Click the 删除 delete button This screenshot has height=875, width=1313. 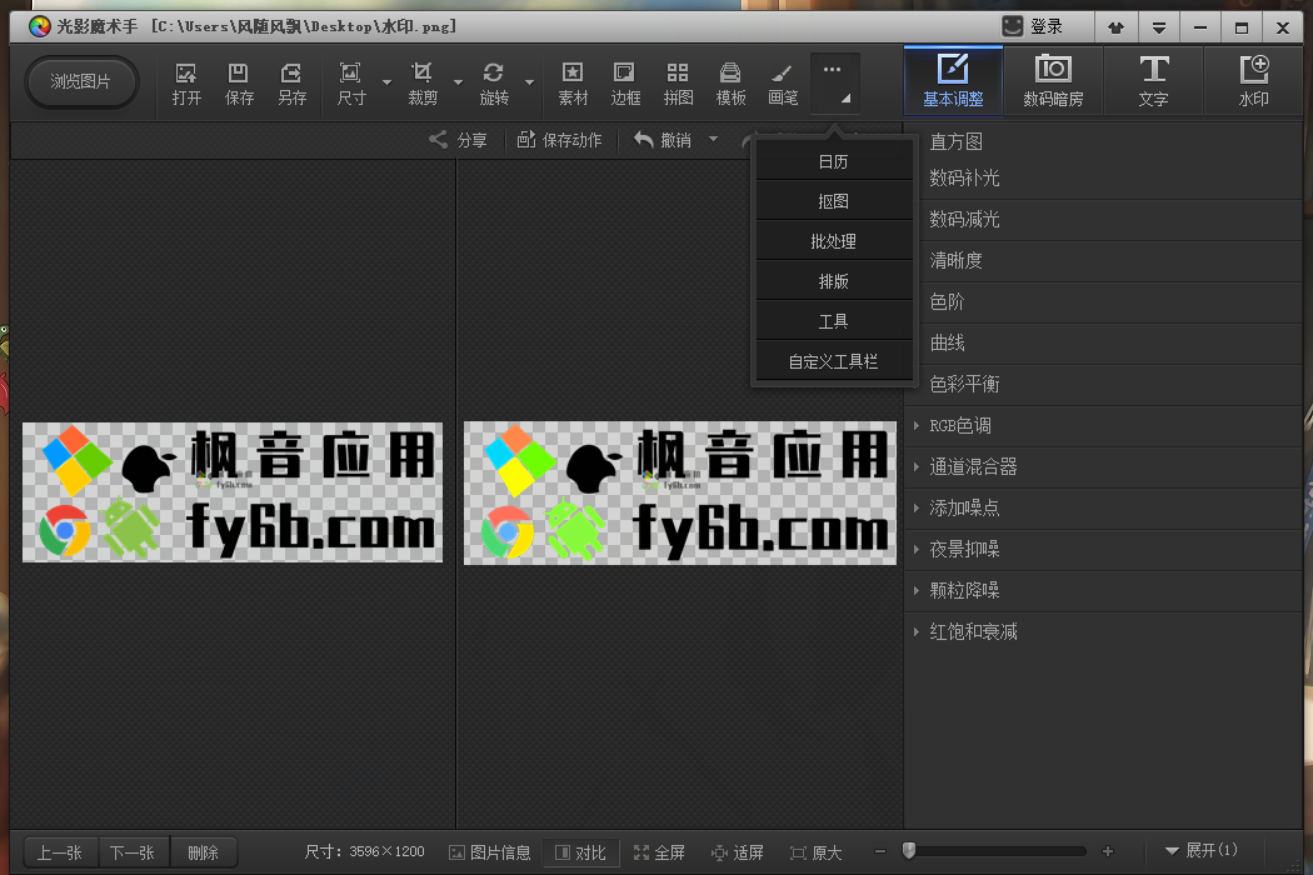(203, 853)
